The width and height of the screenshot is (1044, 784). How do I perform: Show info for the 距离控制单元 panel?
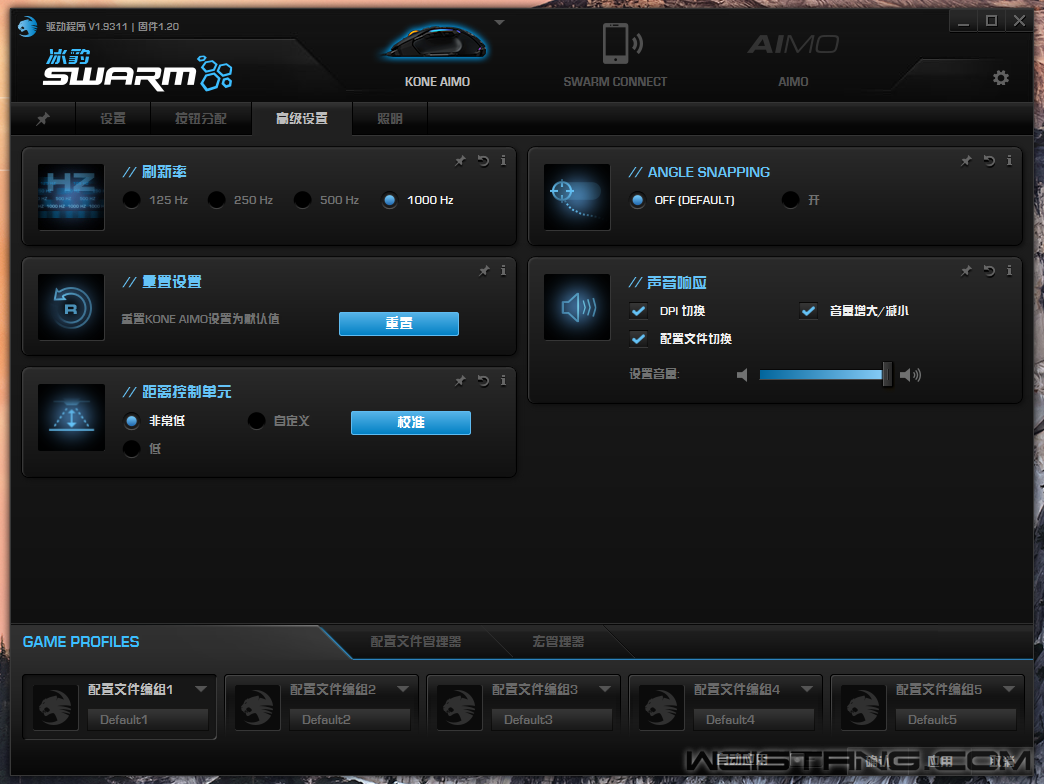tap(503, 381)
